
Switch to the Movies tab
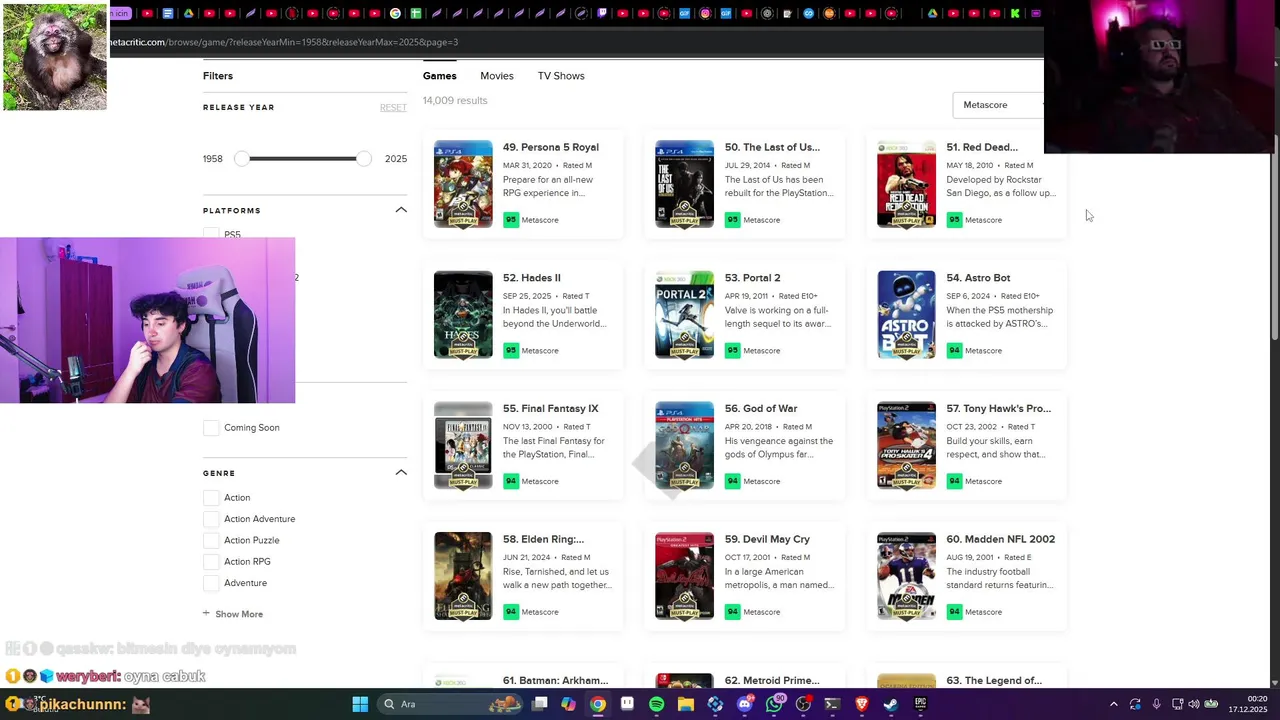497,76
